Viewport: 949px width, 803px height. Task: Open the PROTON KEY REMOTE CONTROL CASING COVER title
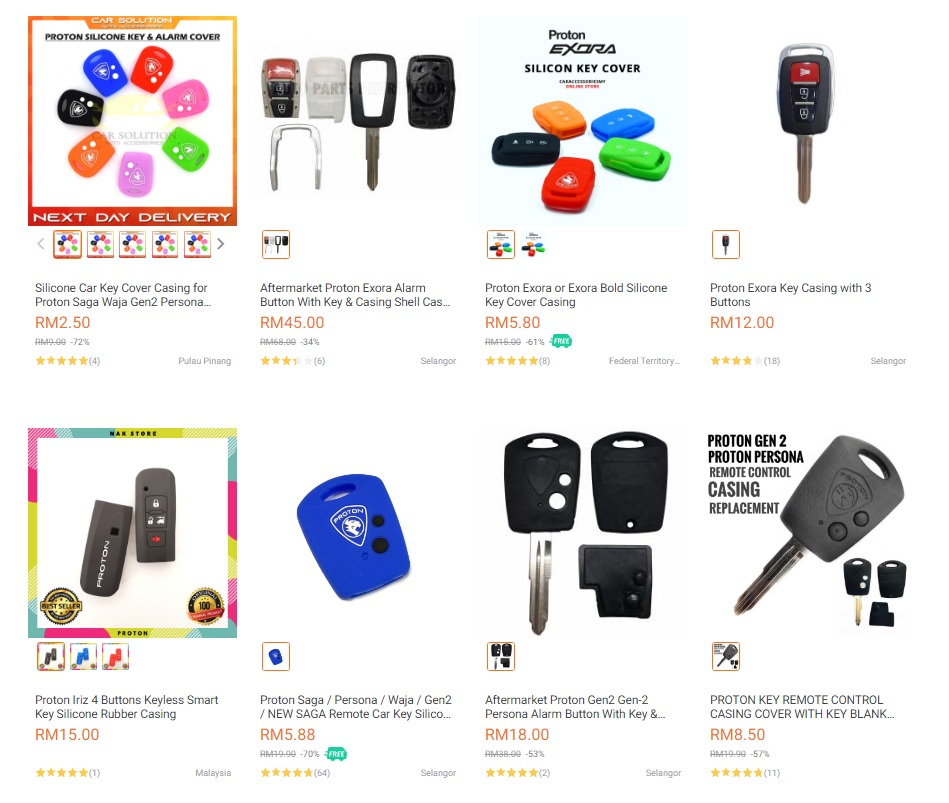802,707
